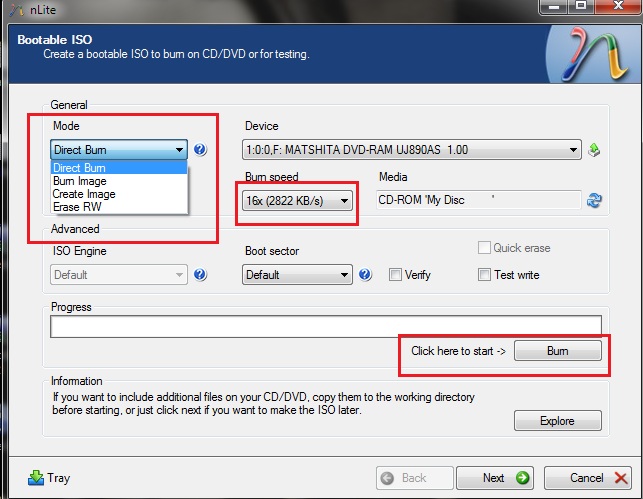Click the help icon beside Boot sector
643x499 pixels.
tap(365, 275)
